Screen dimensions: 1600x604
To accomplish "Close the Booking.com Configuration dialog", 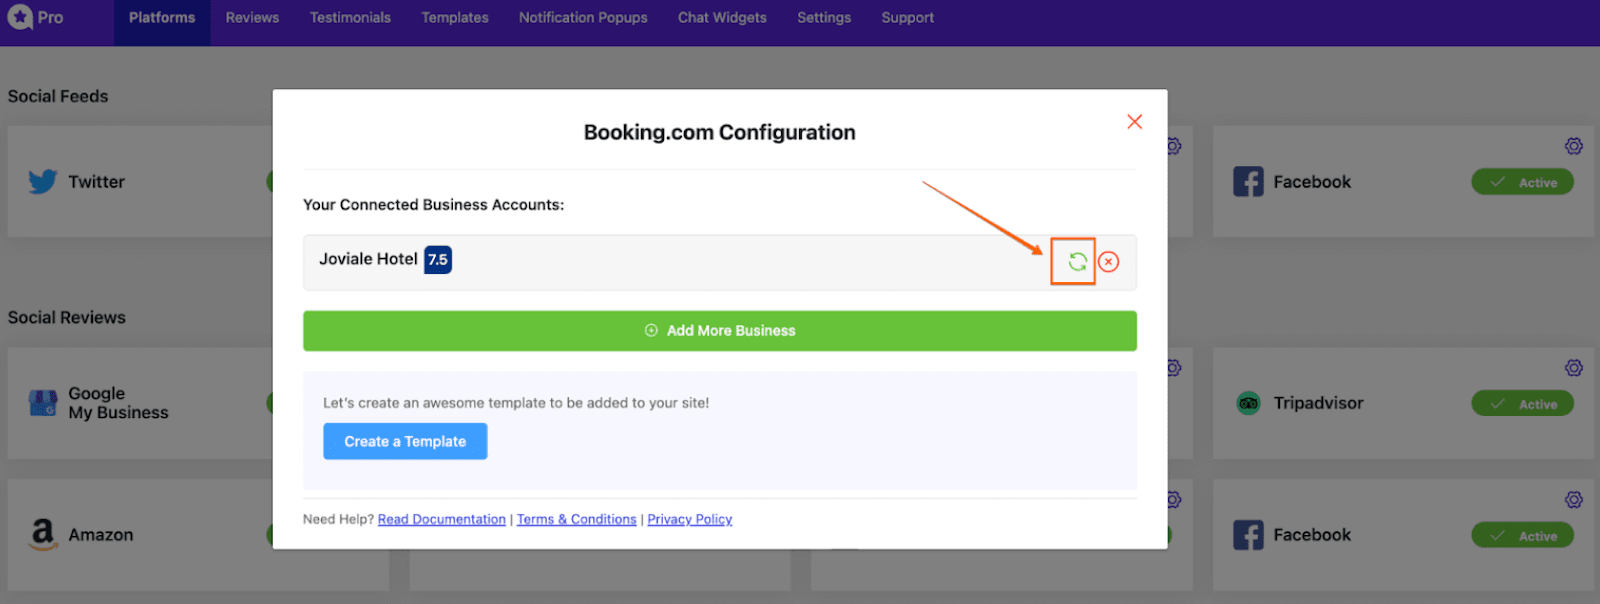I will (1134, 121).
